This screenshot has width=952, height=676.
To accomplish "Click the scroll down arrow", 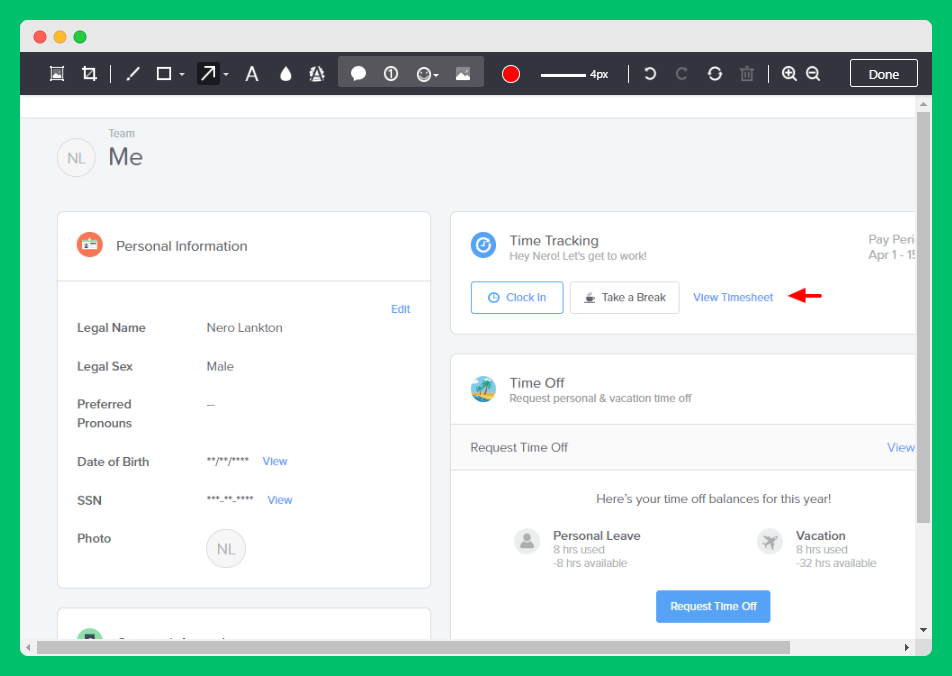I will click(x=923, y=630).
